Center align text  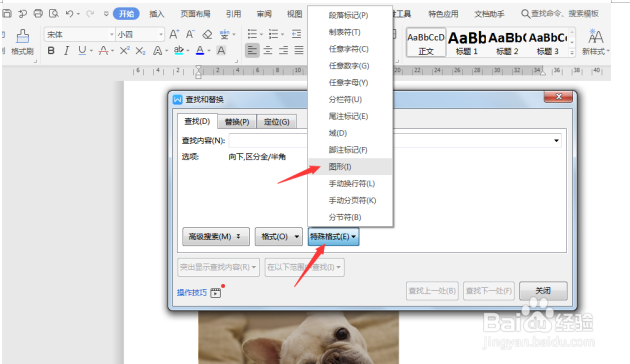pos(268,51)
